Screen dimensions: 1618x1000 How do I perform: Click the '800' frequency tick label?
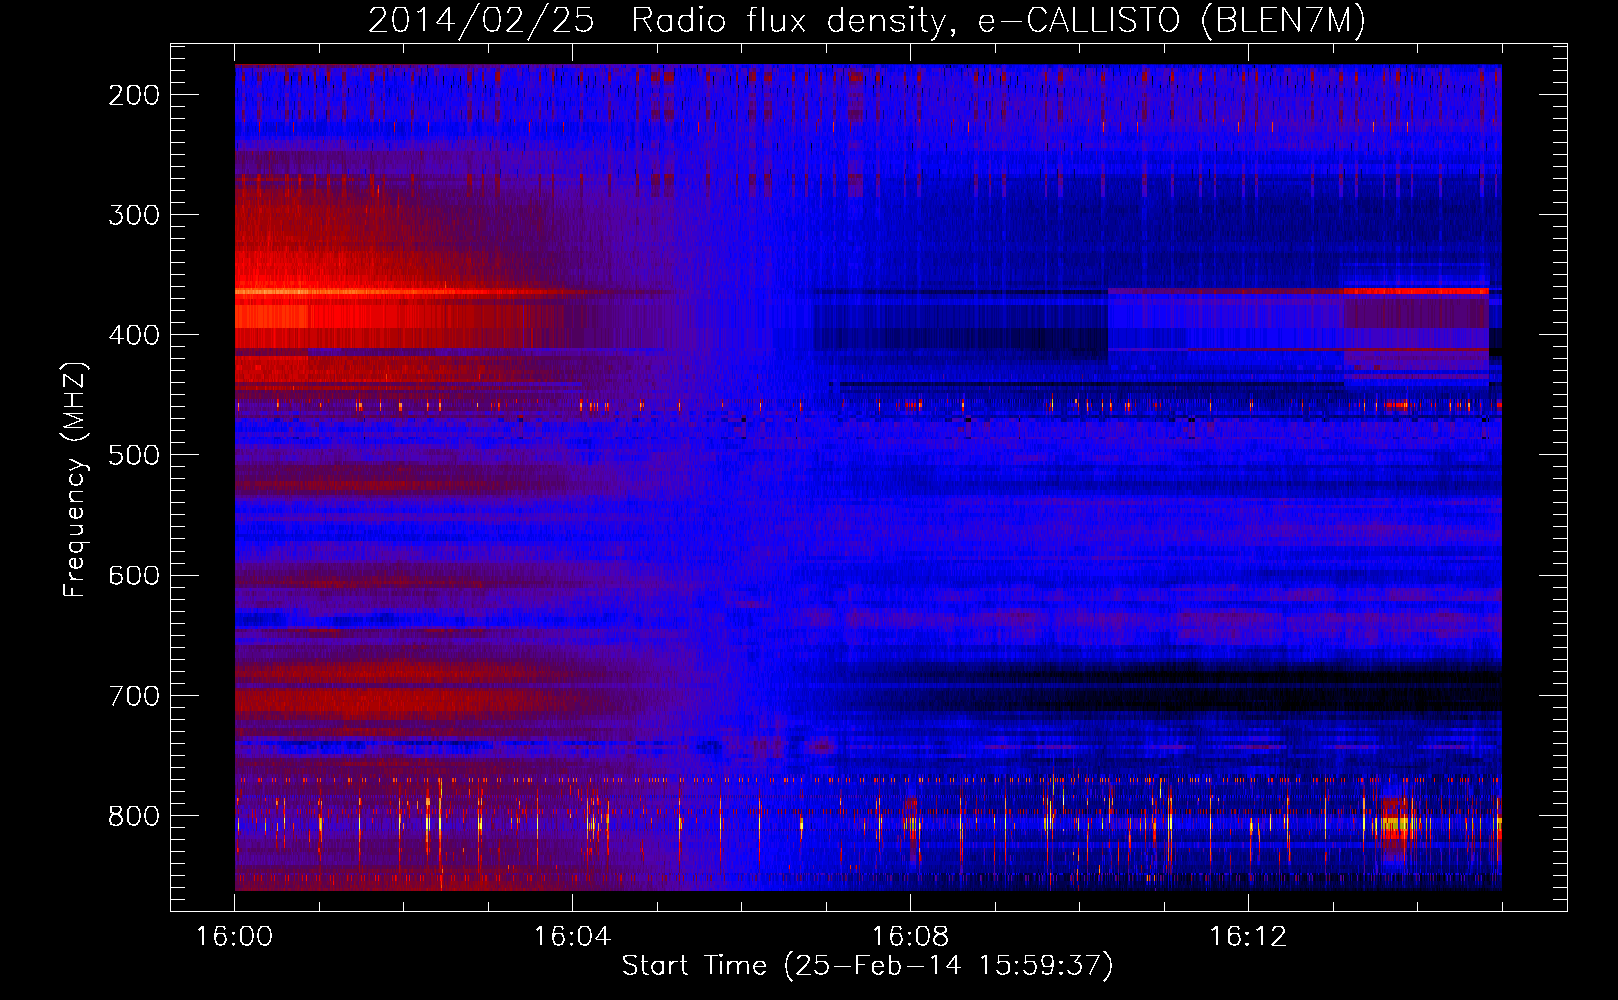pos(134,816)
